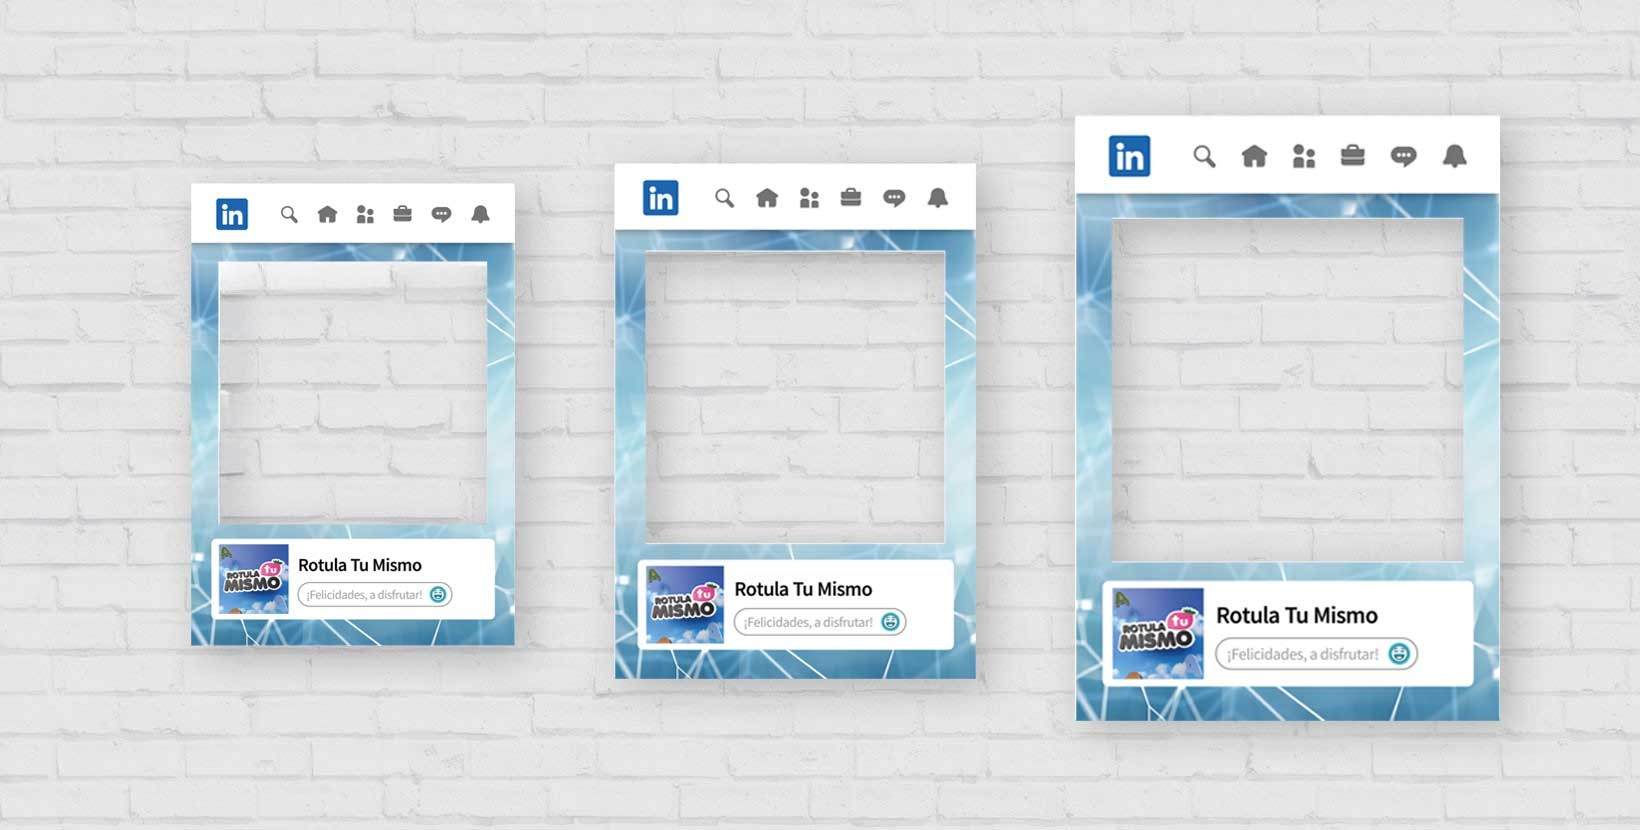
Task: Click the 'Rotula Tu Mismo' name on the largest frame
Action: coord(1297,615)
